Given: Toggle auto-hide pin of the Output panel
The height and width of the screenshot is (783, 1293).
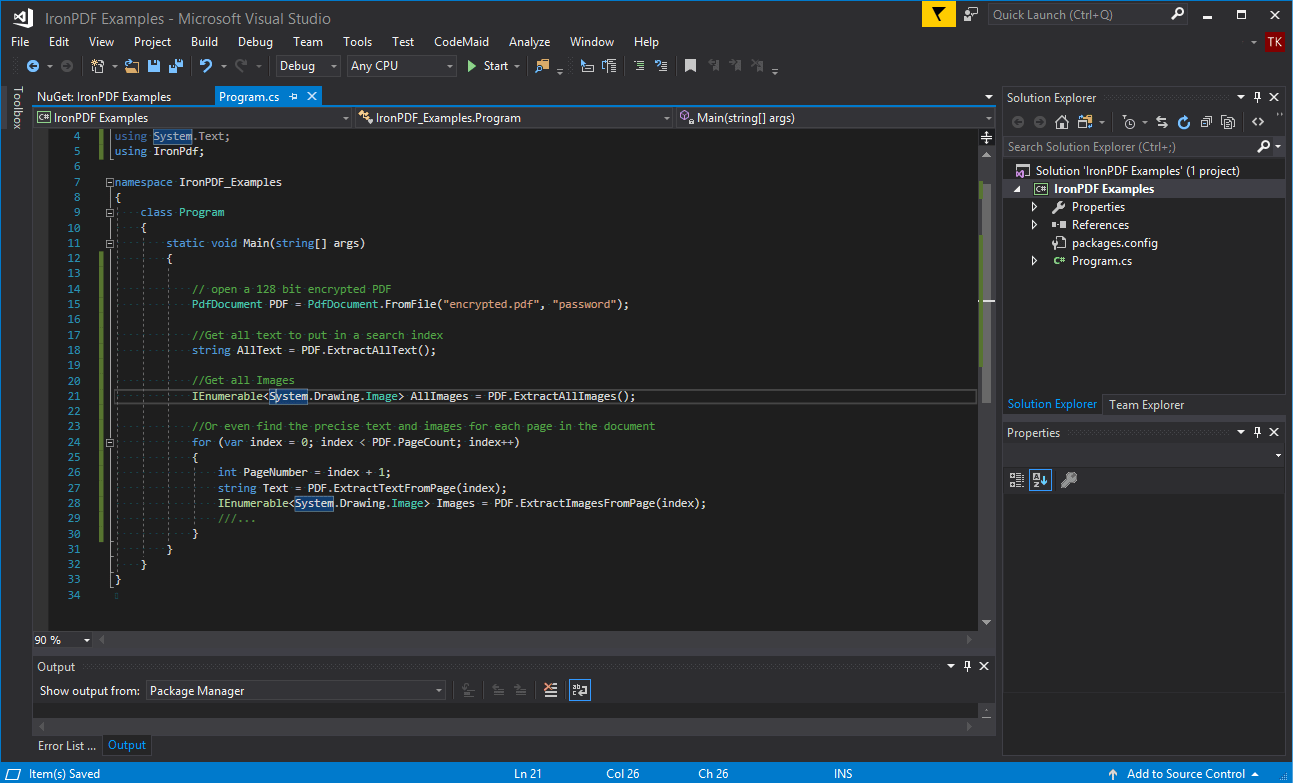Looking at the screenshot, I should tap(967, 666).
